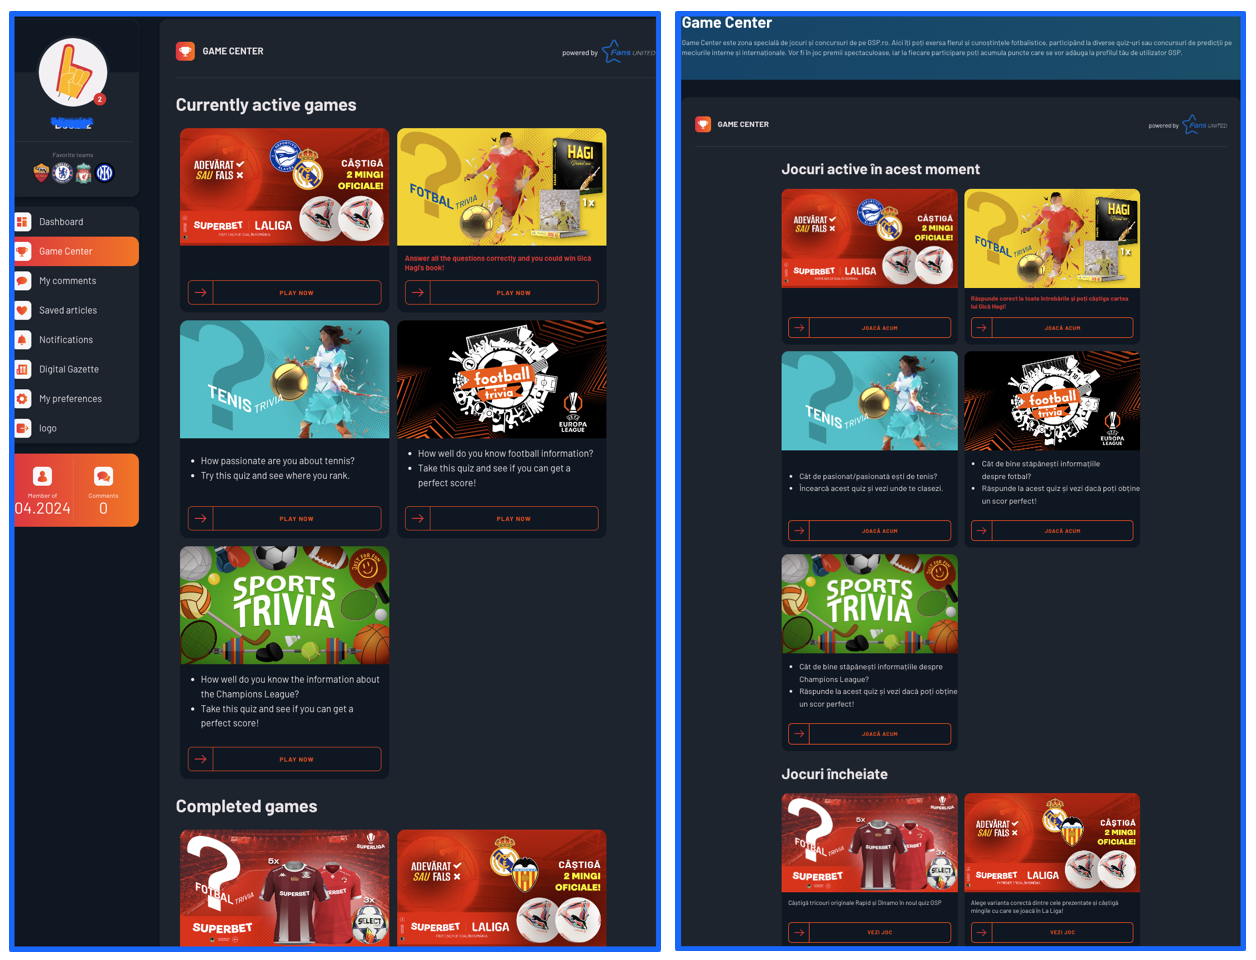This screenshot has height=960, width=1256.
Task: Open the Europa League trivia banner in Romanian panel
Action: click(1052, 401)
